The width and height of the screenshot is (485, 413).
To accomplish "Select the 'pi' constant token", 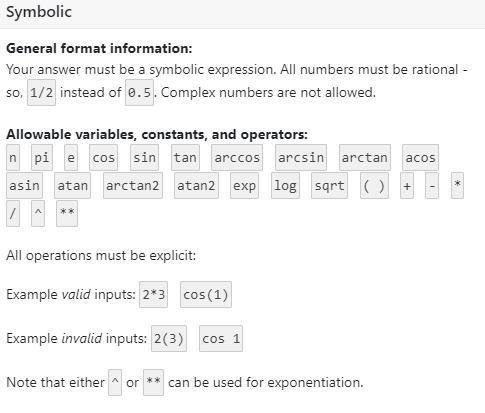I will [x=42, y=157].
